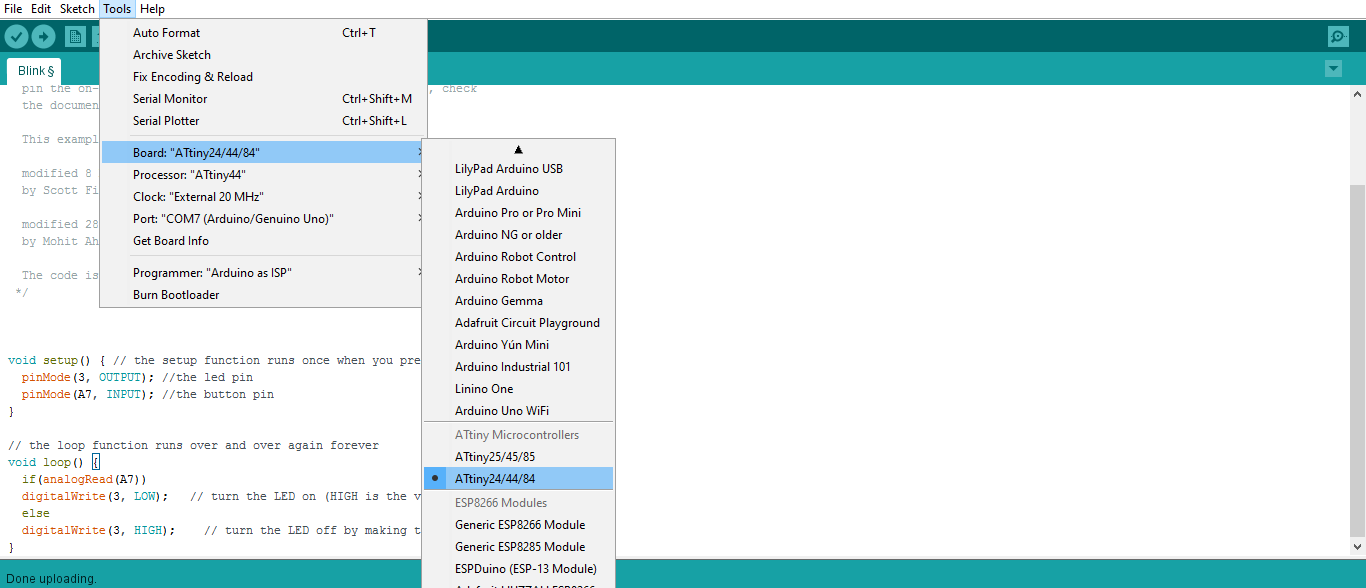This screenshot has width=1366, height=588.
Task: Select Linino One board
Action: coord(518,389)
